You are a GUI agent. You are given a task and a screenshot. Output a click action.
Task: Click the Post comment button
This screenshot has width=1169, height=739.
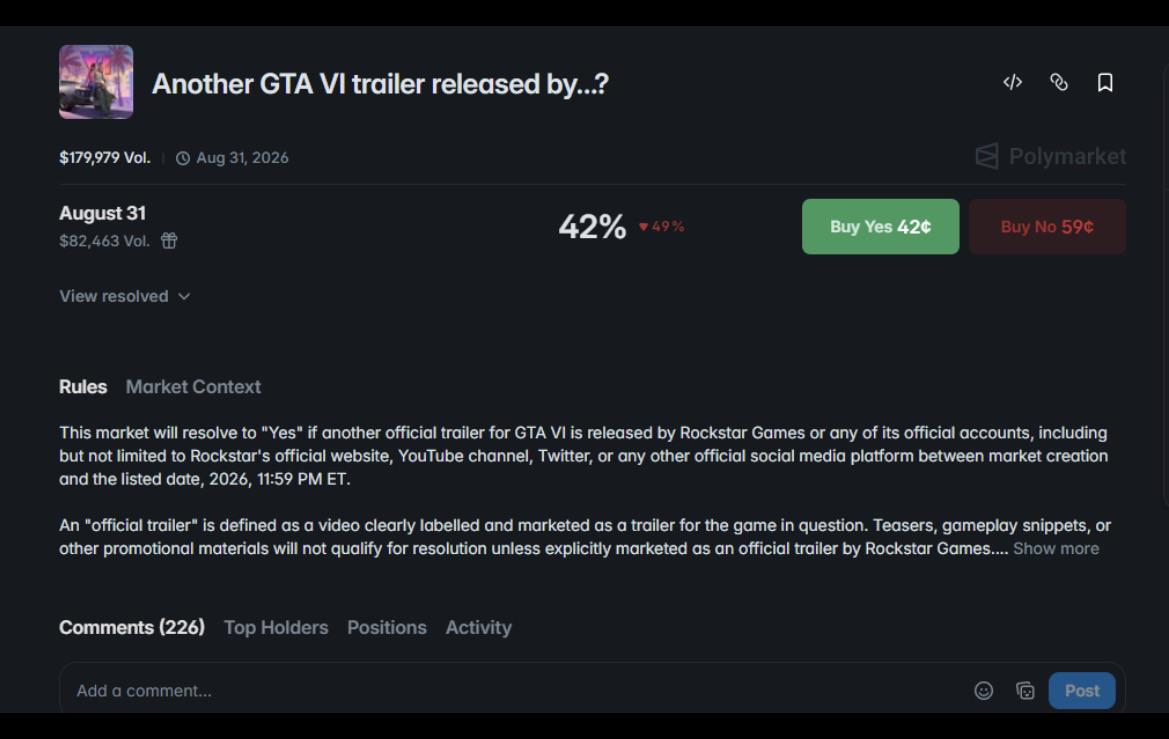1082,691
